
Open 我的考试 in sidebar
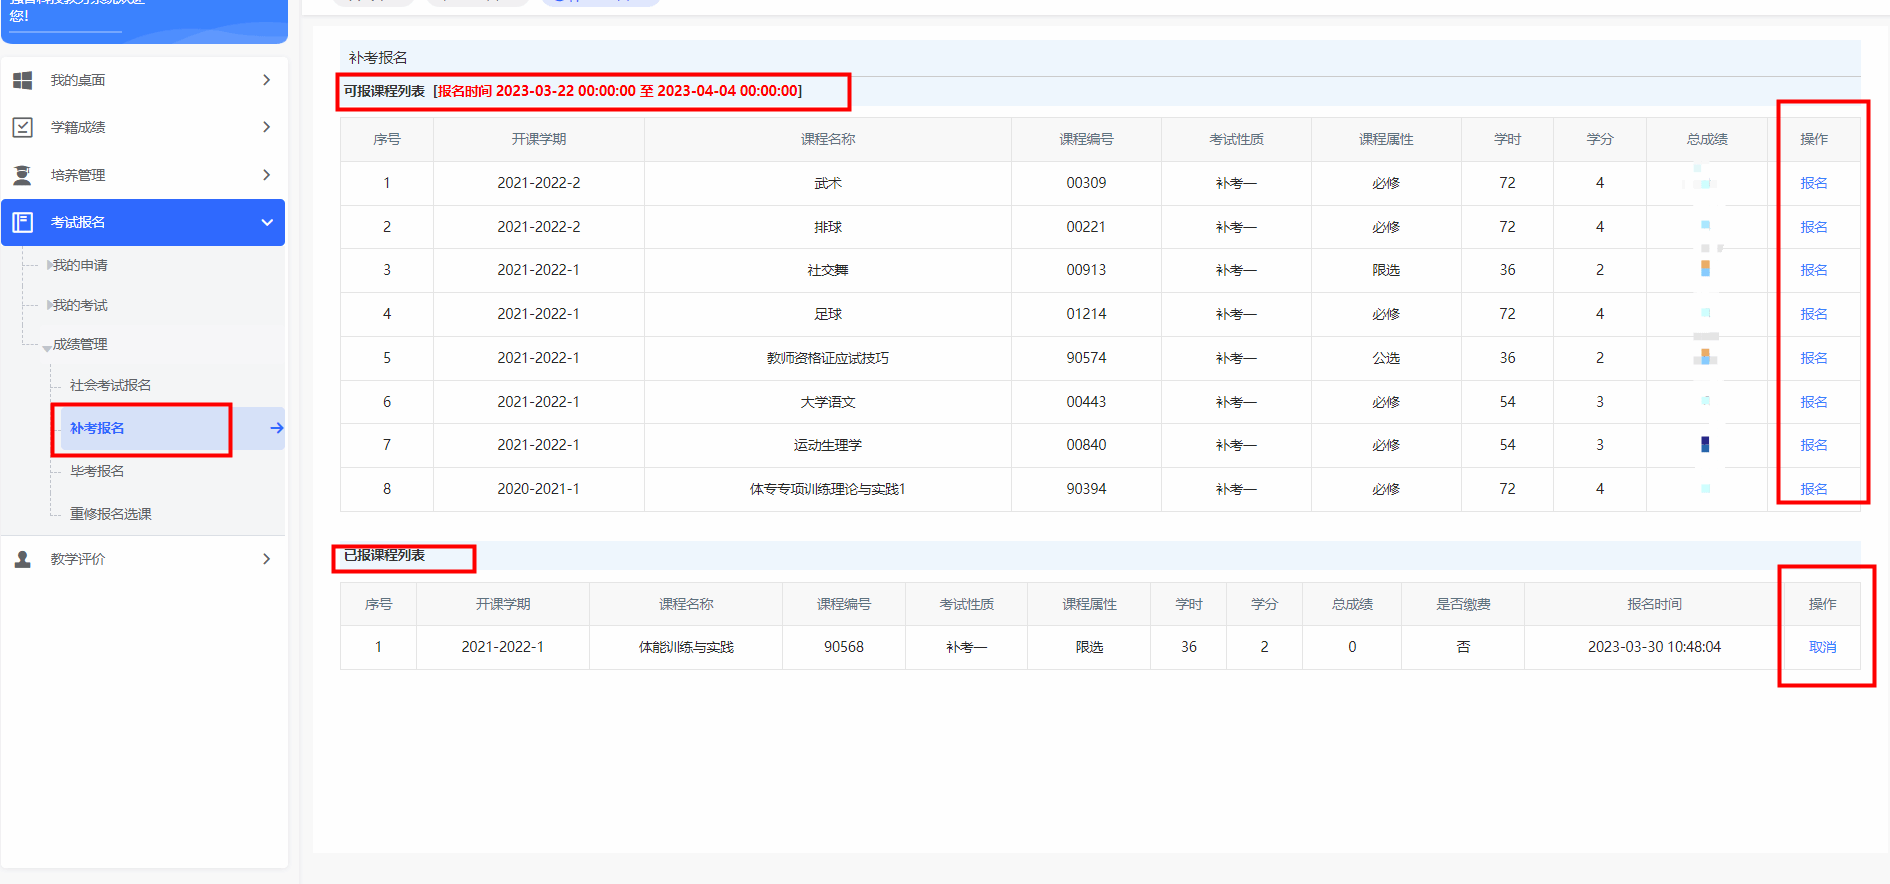(x=80, y=305)
